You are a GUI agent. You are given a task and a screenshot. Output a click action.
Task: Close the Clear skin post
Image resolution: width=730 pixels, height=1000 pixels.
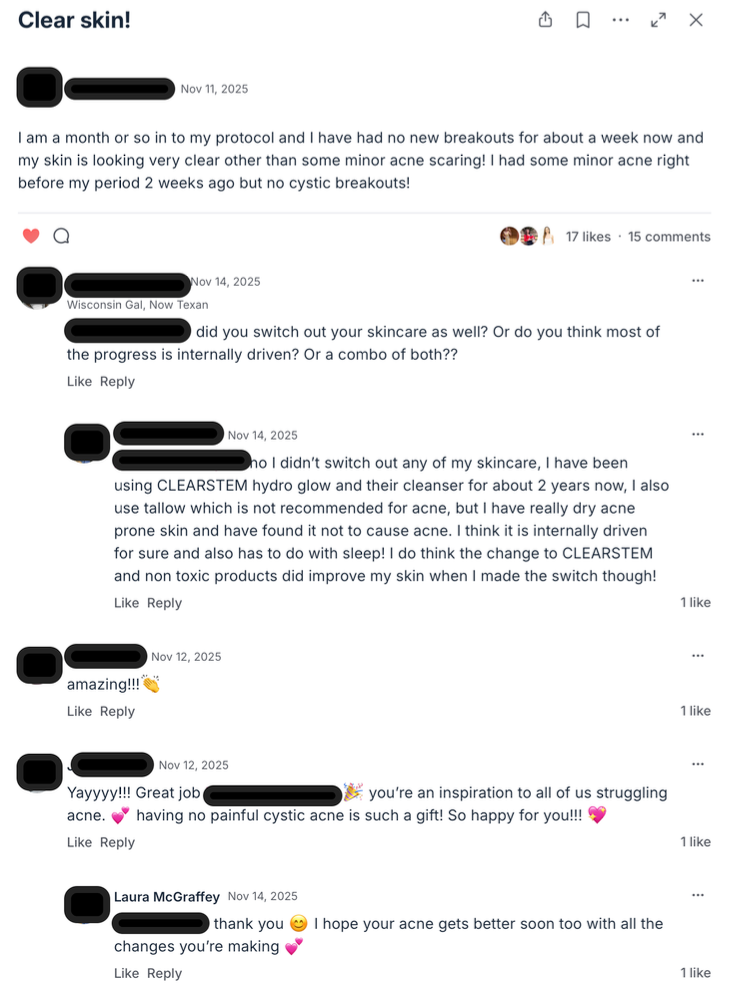[696, 20]
